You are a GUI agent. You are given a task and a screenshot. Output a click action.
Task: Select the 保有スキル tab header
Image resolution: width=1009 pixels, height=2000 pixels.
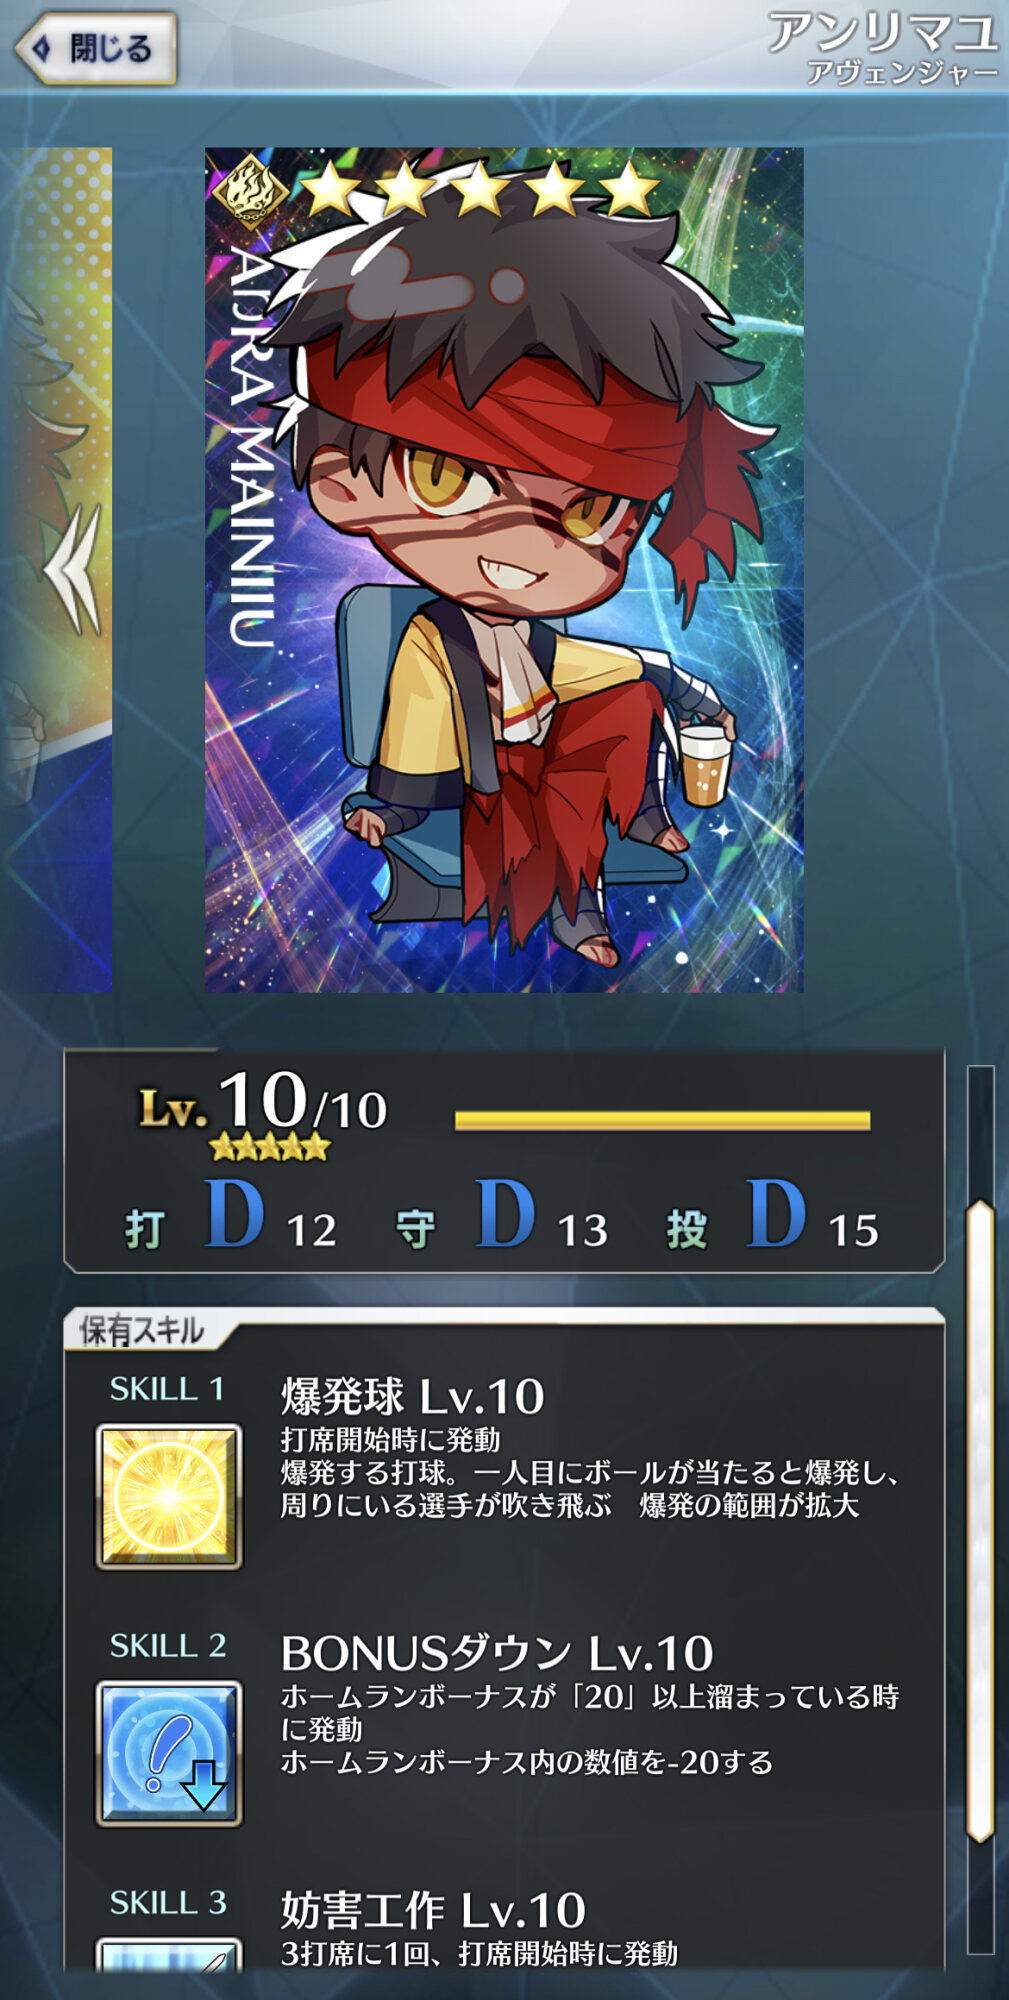[x=142, y=1330]
